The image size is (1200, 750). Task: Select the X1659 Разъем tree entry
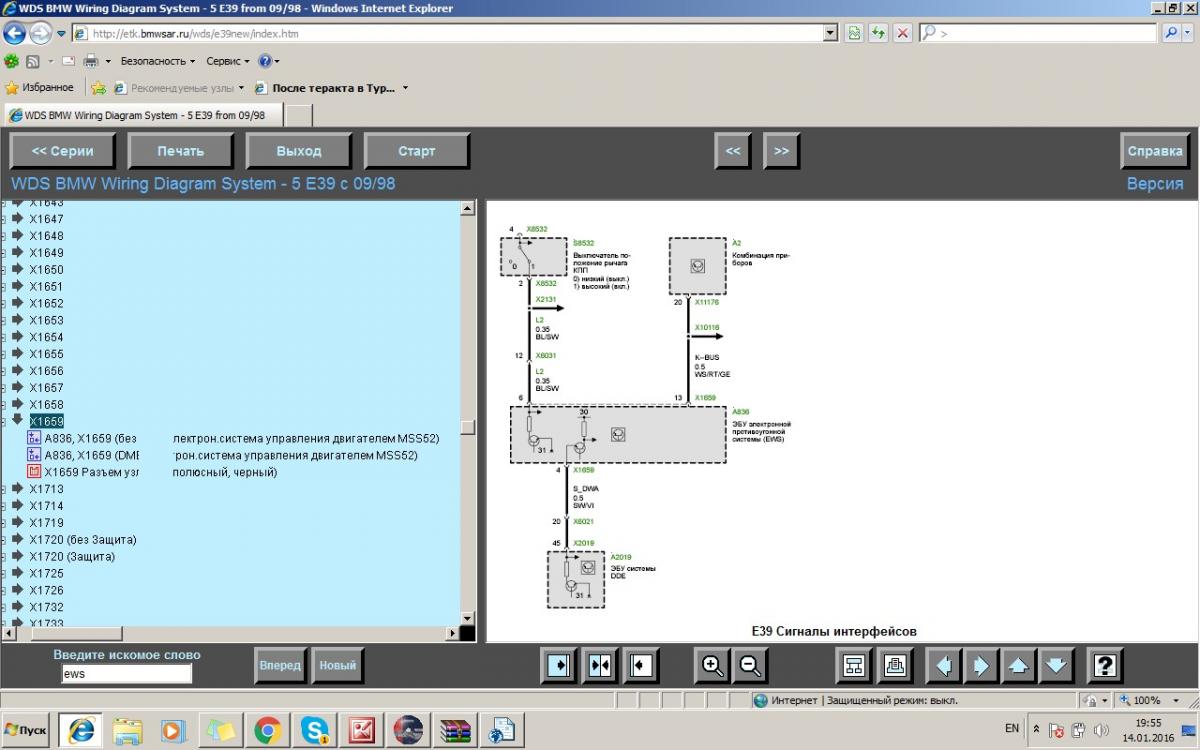(160, 472)
